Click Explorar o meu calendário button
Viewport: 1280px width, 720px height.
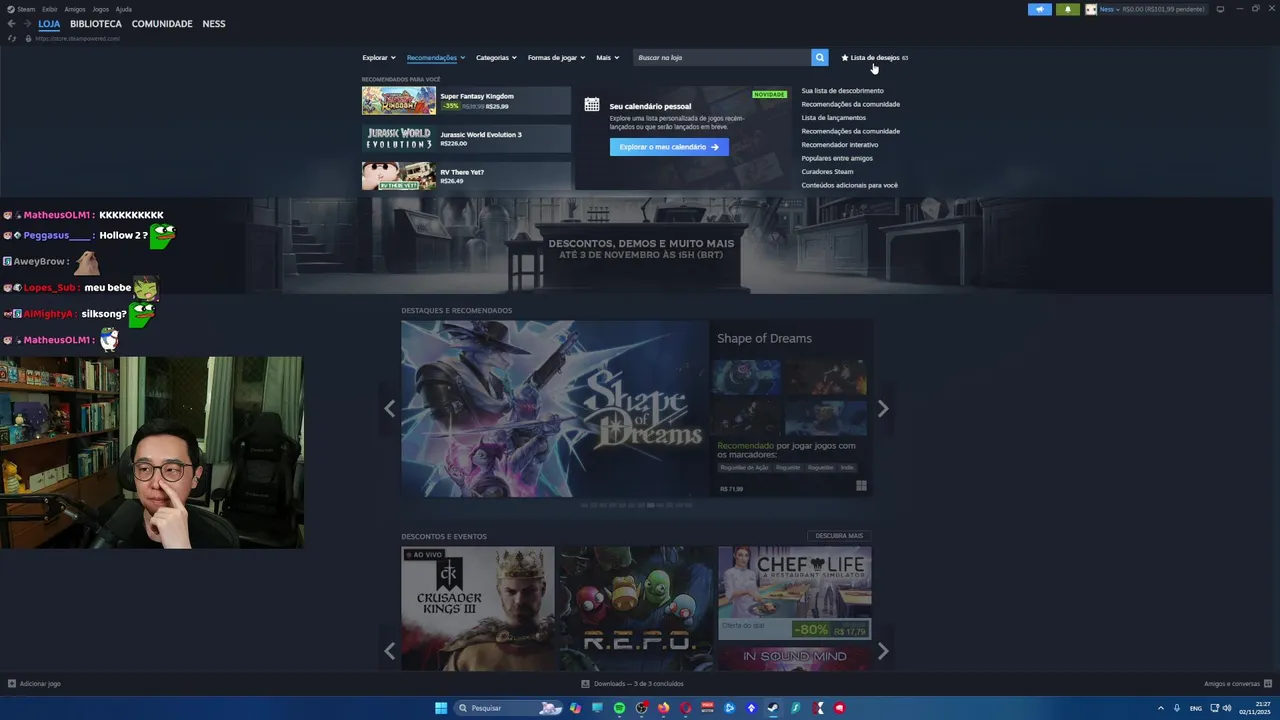point(669,147)
